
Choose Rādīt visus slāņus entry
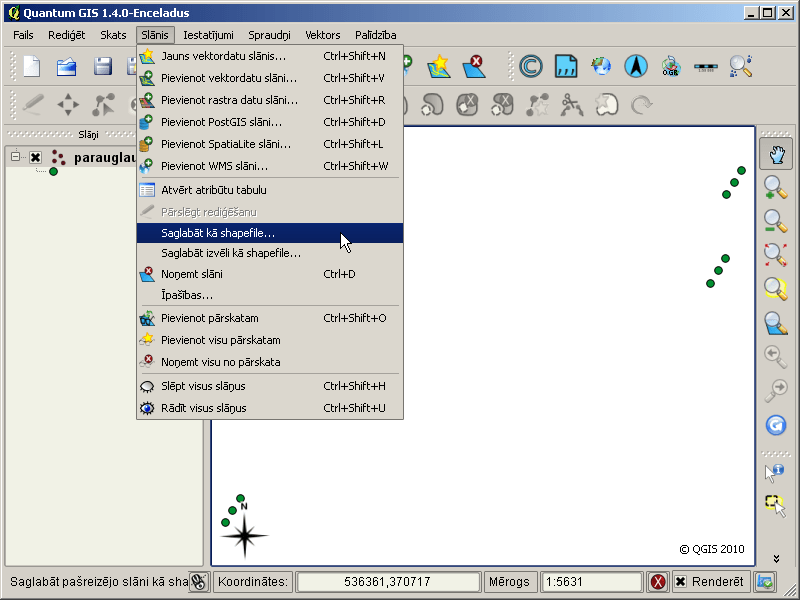(x=270, y=408)
